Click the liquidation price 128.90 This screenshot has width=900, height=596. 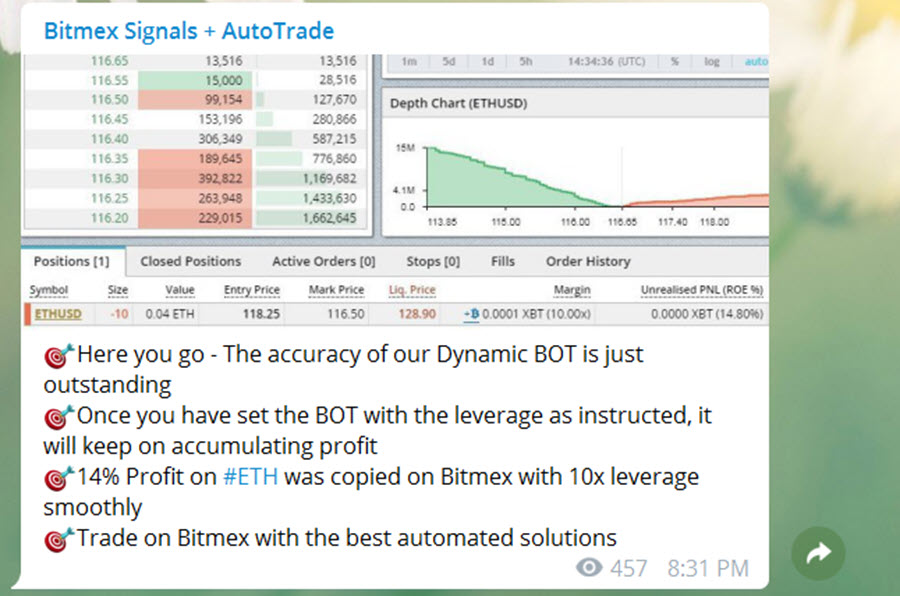point(417,314)
